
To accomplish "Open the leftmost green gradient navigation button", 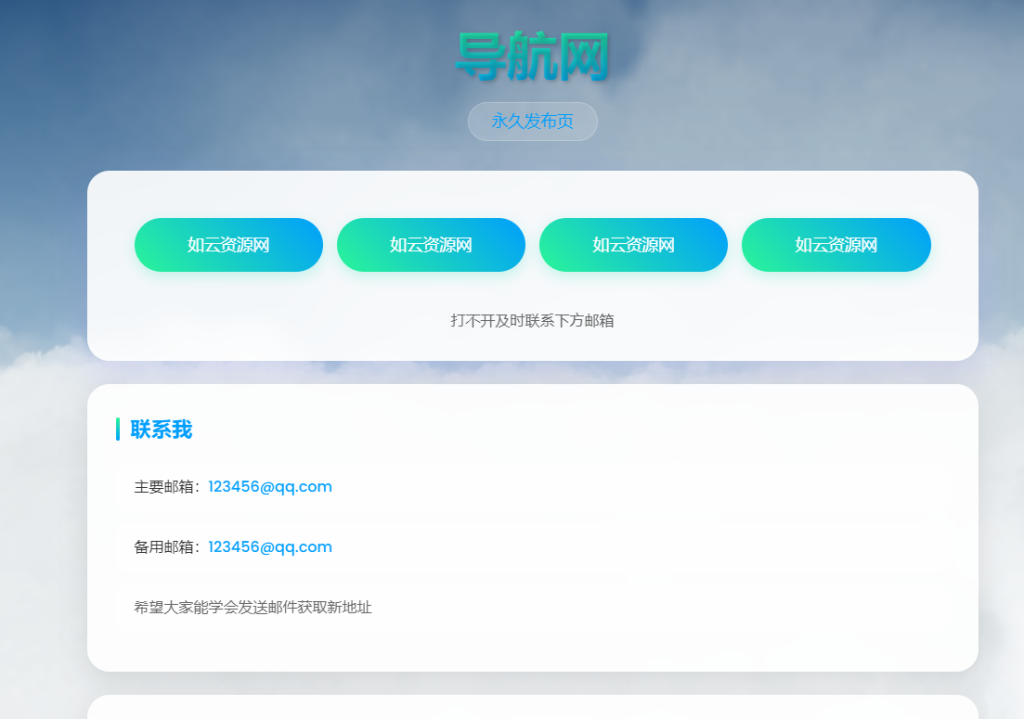I will [x=228, y=244].
